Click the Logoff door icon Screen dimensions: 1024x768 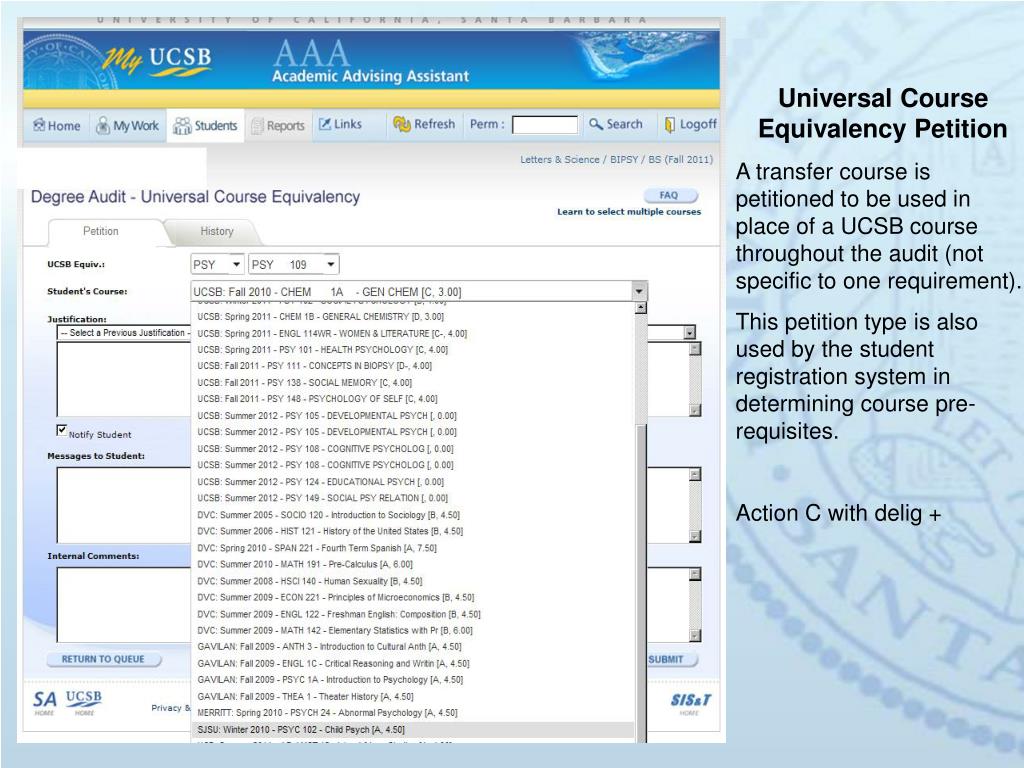(669, 125)
